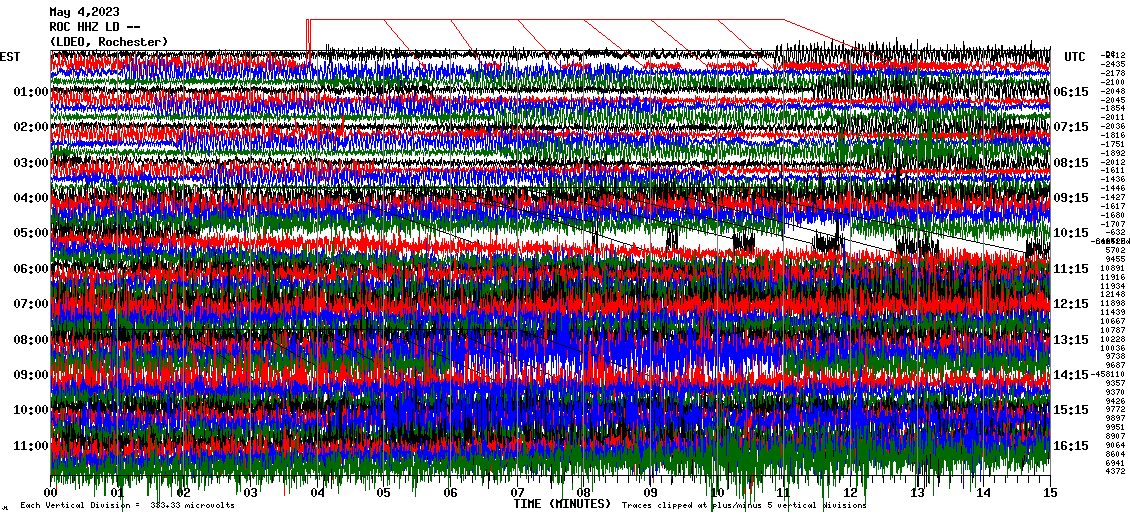Click the (LDEO, Rochester) location text
This screenshot has height=519, width=1130.
[x=109, y=42]
